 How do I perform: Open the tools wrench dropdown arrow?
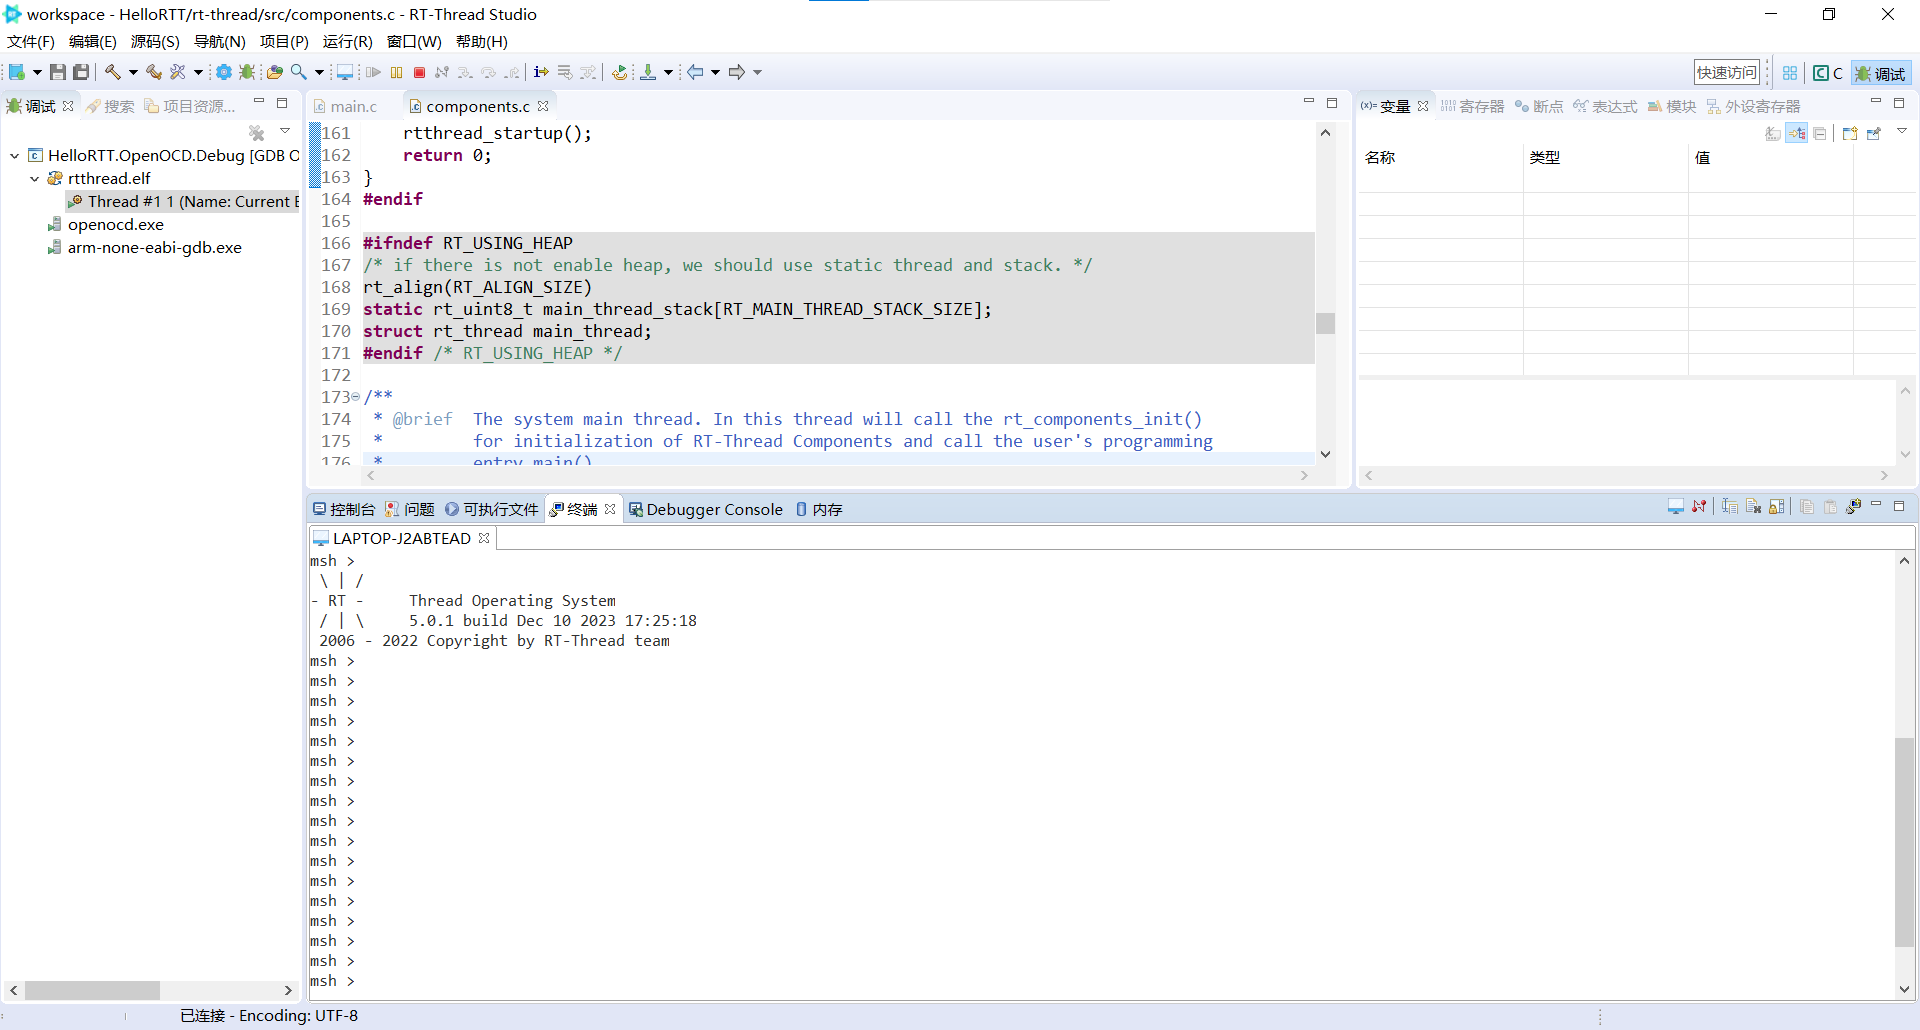click(198, 72)
